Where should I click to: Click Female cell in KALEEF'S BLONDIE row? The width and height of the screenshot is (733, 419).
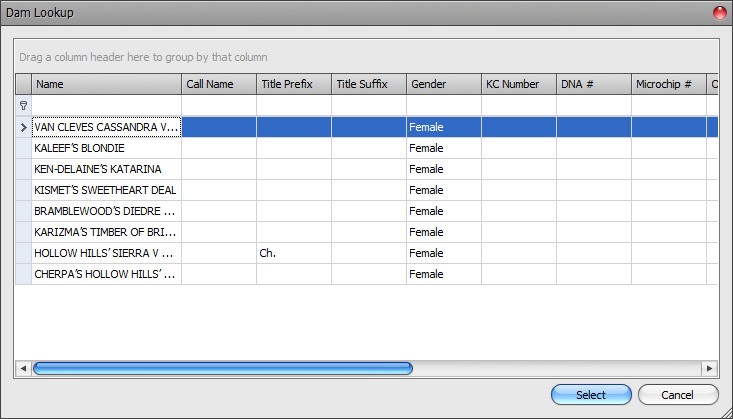(x=444, y=148)
